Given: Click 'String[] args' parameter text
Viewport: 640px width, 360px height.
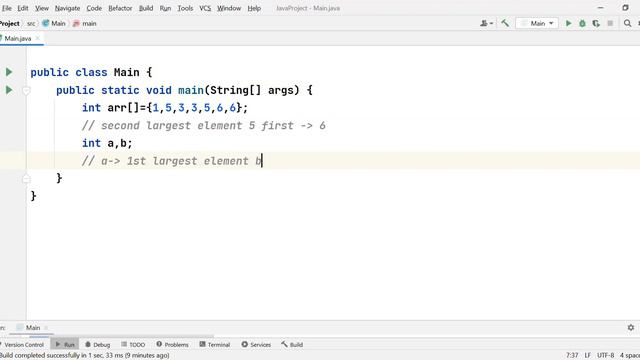Looking at the screenshot, I should (x=254, y=90).
